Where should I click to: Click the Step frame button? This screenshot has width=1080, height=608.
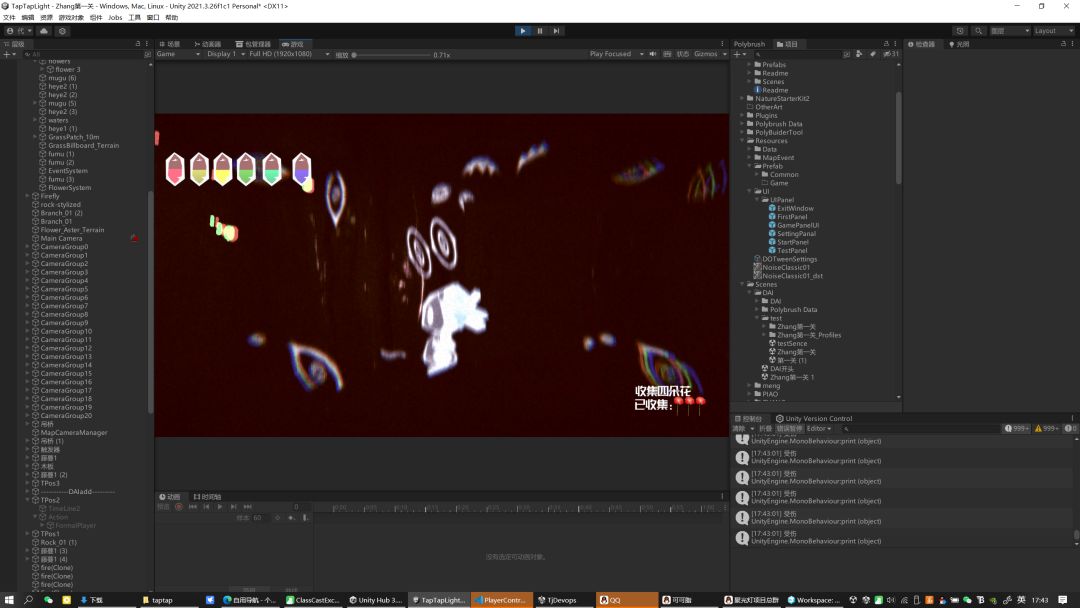pyautogui.click(x=557, y=31)
